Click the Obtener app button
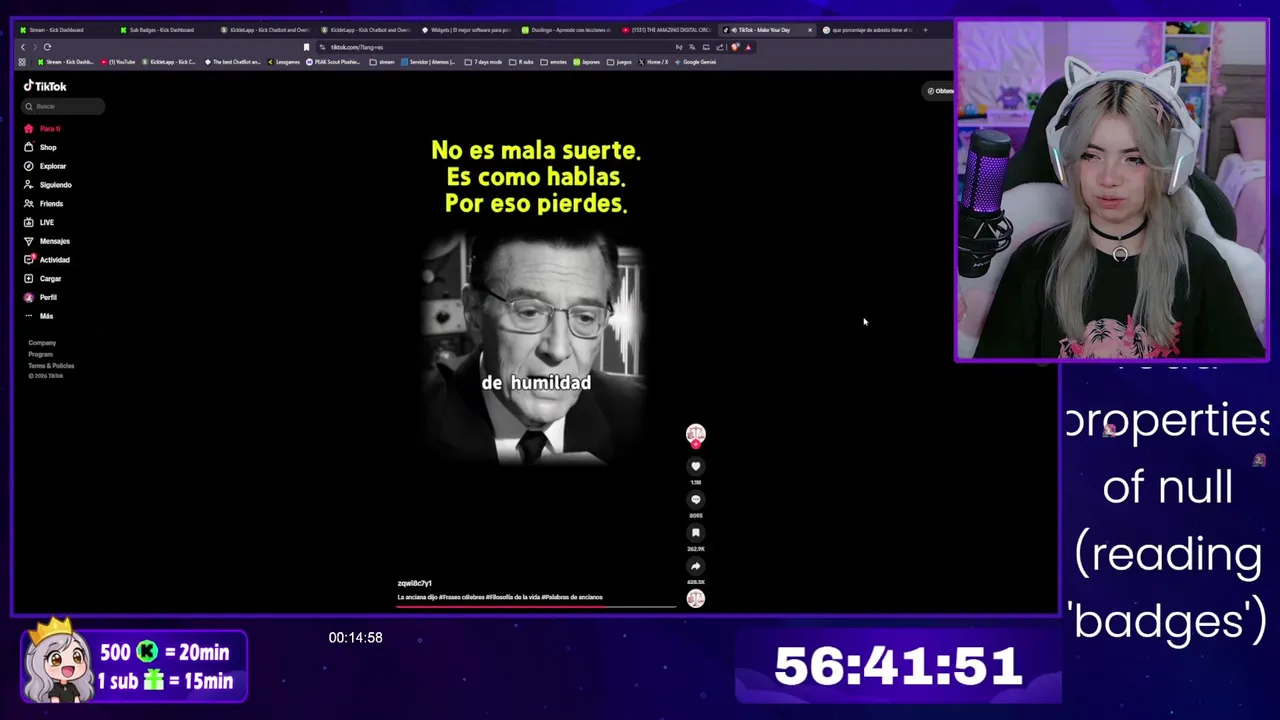 pyautogui.click(x=940, y=91)
